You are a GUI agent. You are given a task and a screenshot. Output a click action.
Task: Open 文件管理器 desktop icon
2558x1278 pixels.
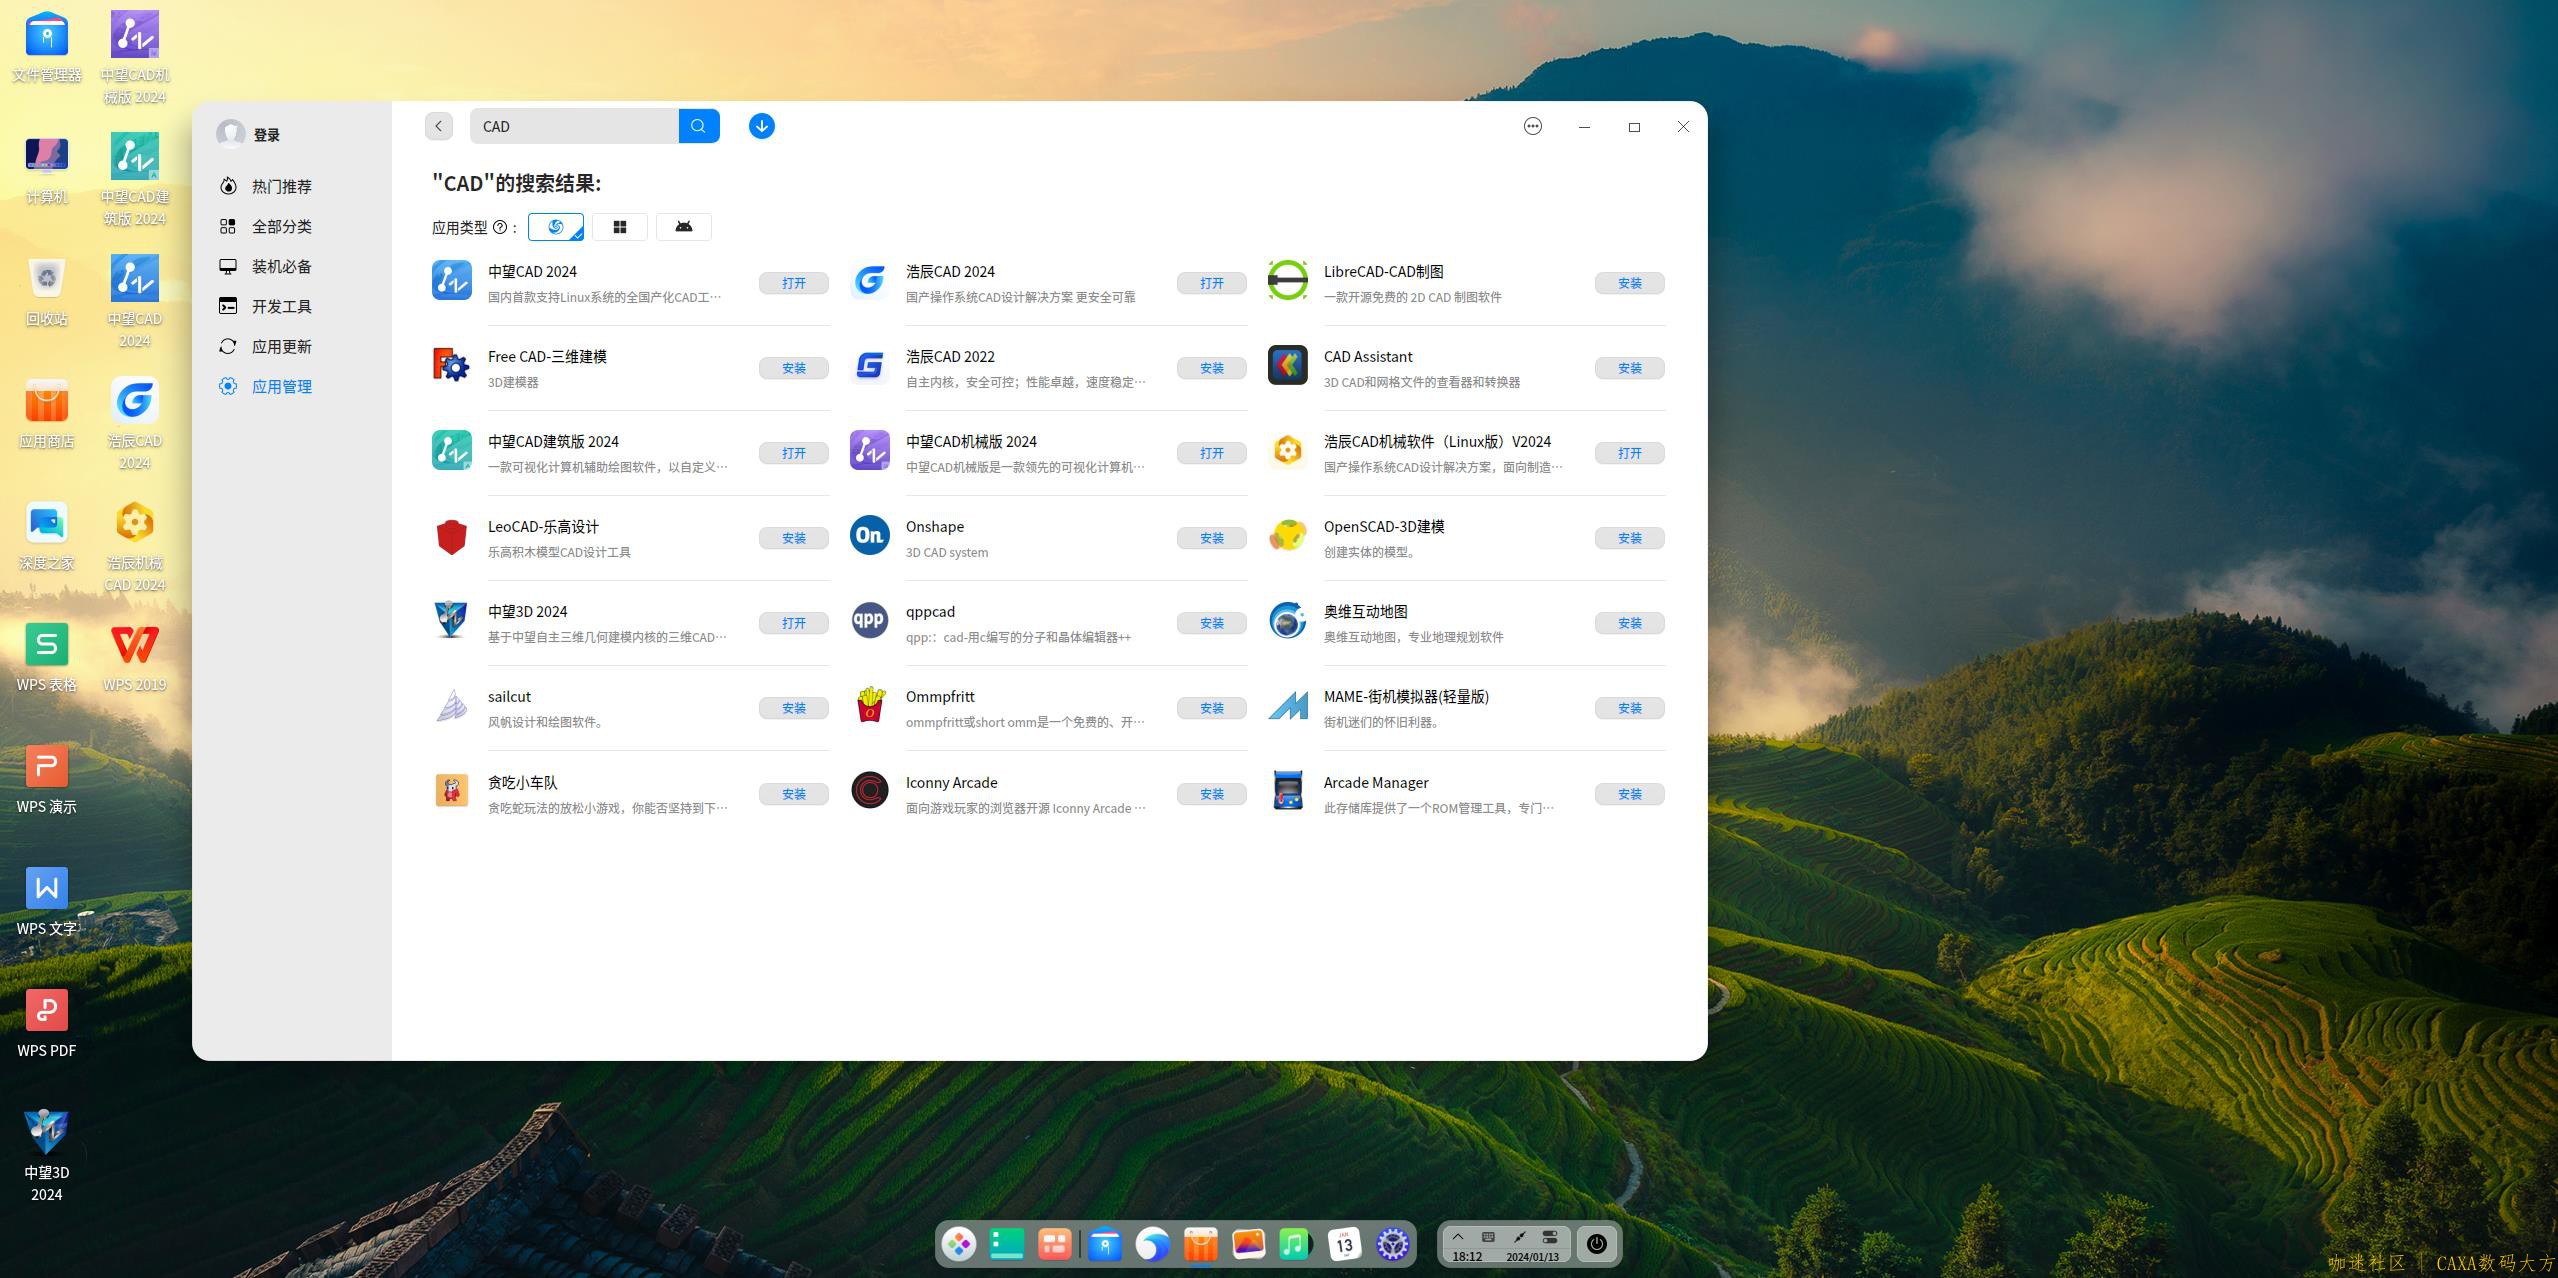46,48
